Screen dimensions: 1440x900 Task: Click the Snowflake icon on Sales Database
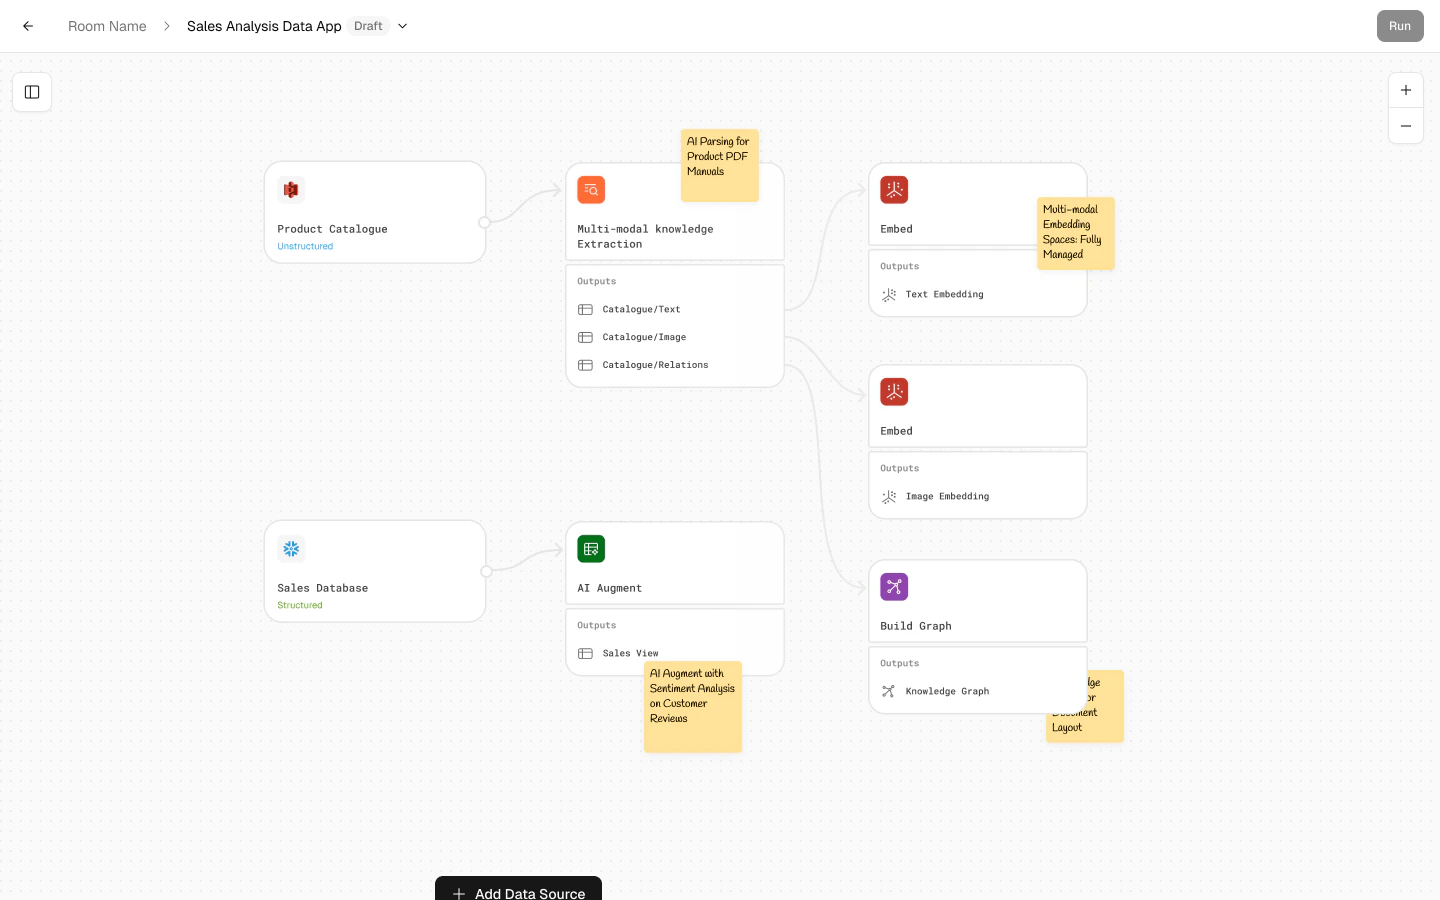(291, 548)
